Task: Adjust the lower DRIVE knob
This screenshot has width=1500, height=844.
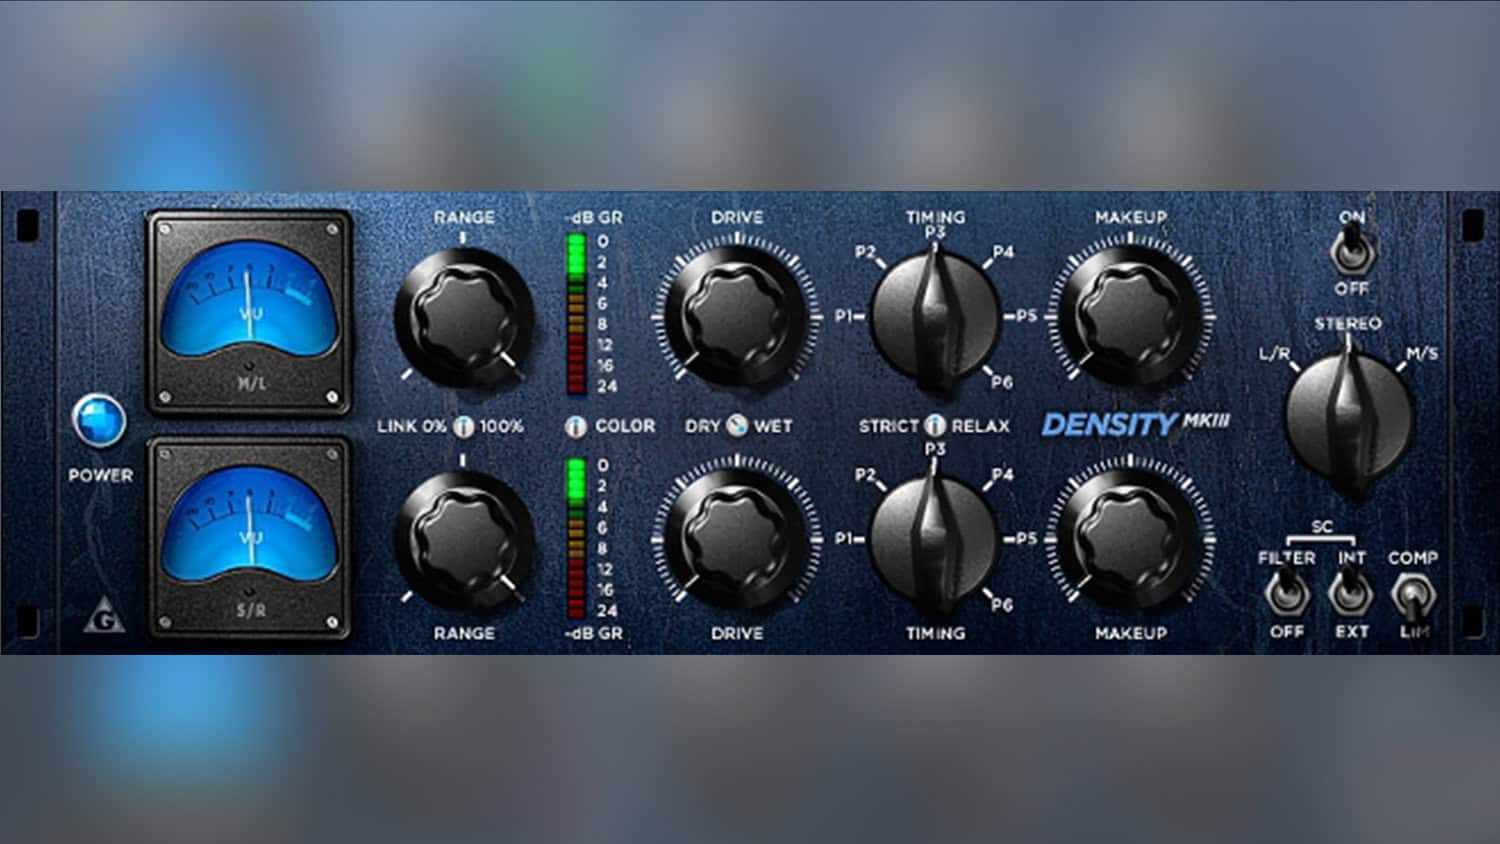Action: pos(737,539)
